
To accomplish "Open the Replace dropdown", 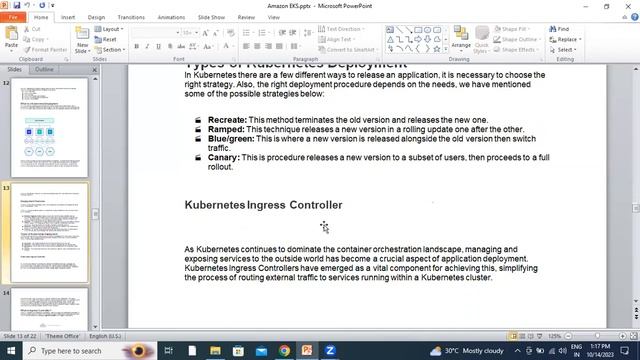I will 565,39.
